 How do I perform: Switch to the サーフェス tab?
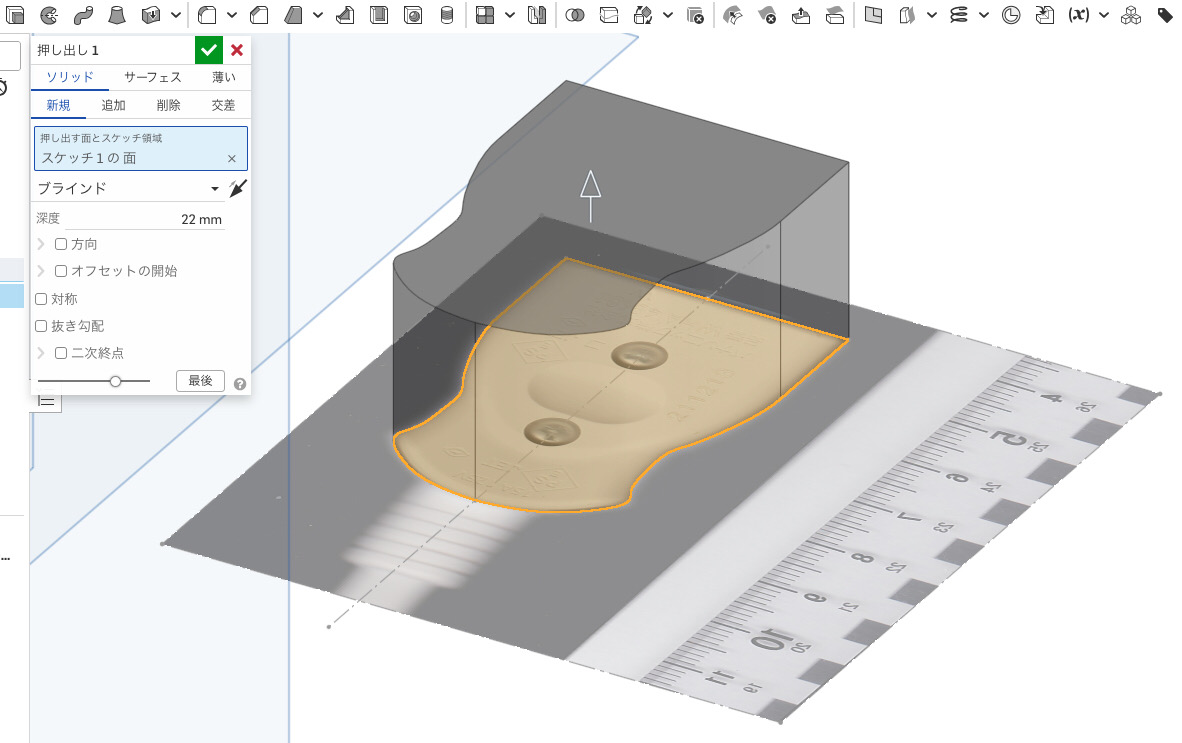point(152,77)
